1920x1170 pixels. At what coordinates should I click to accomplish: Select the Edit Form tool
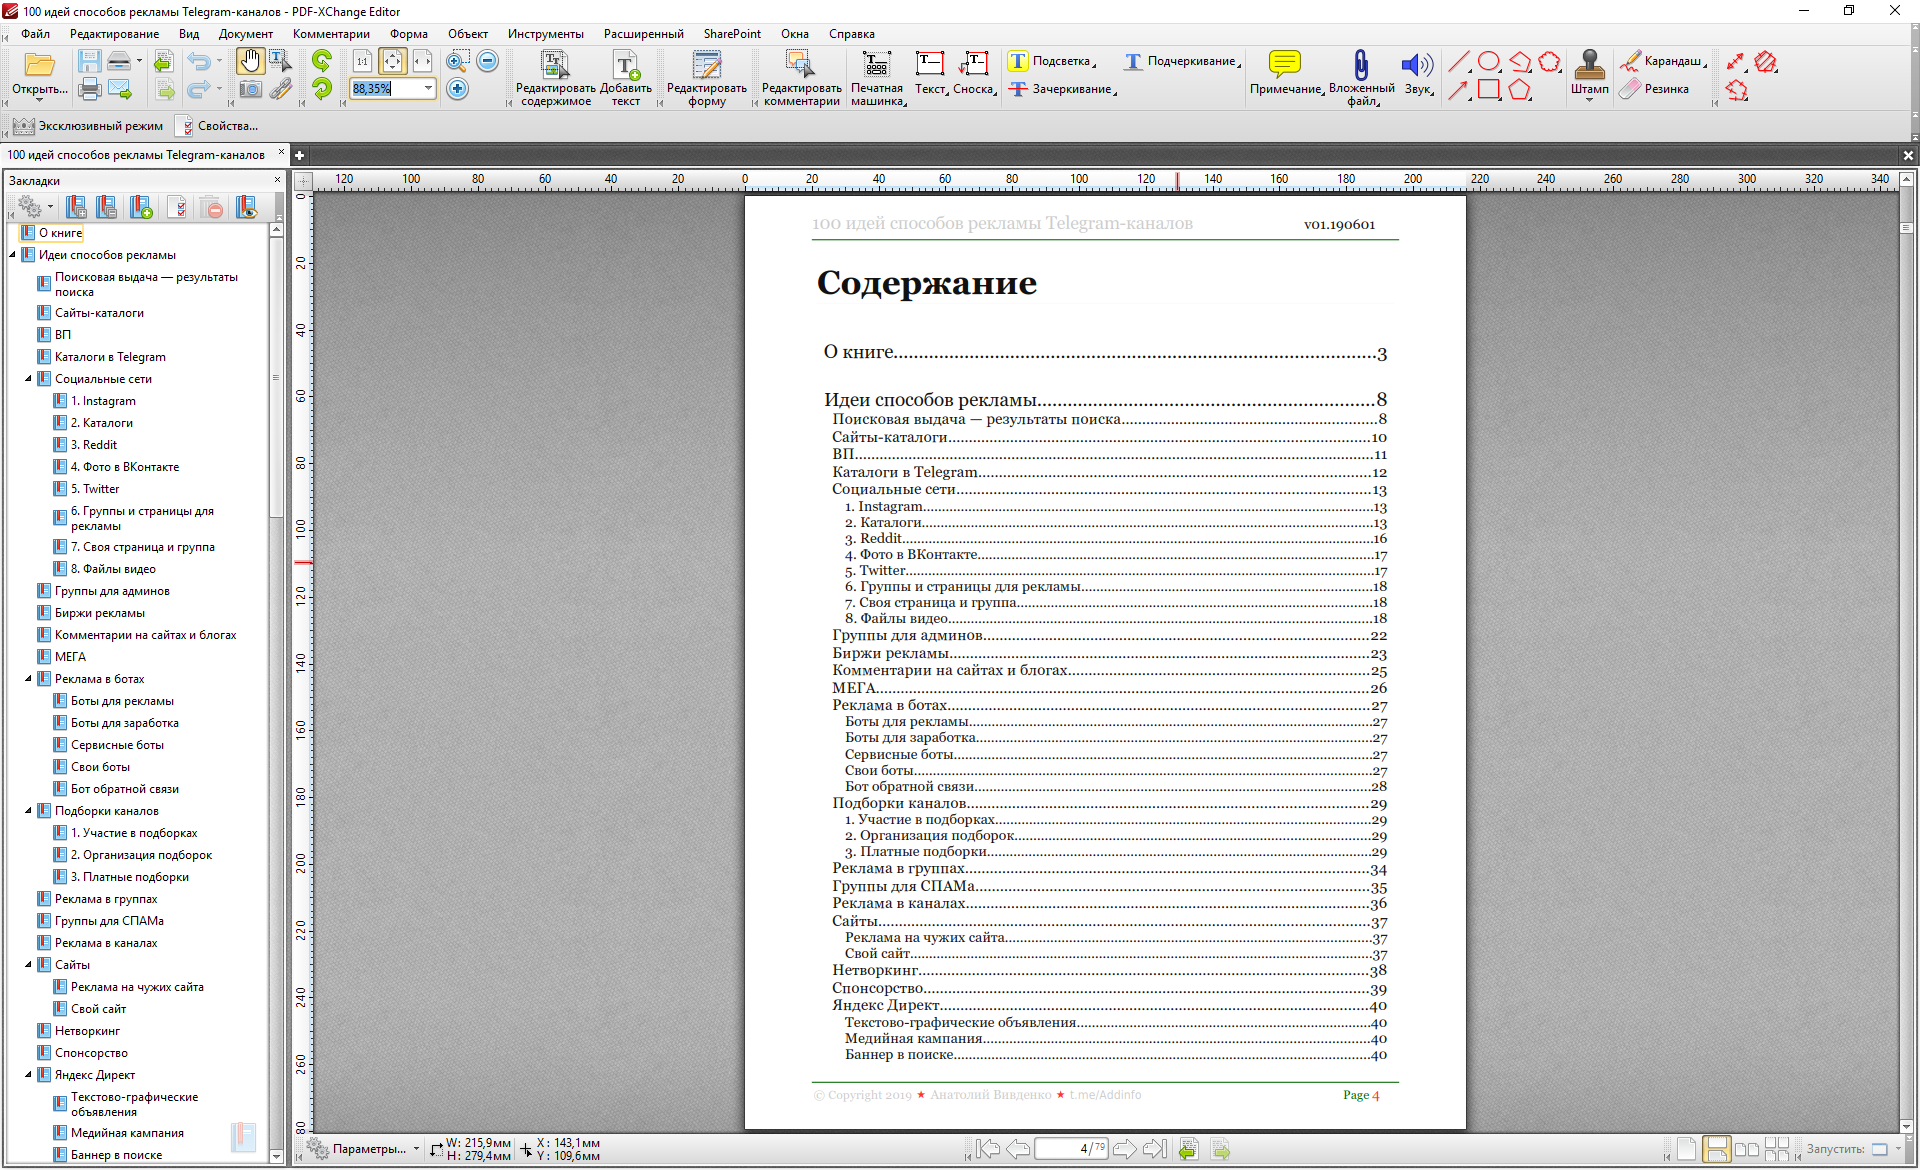click(x=707, y=78)
